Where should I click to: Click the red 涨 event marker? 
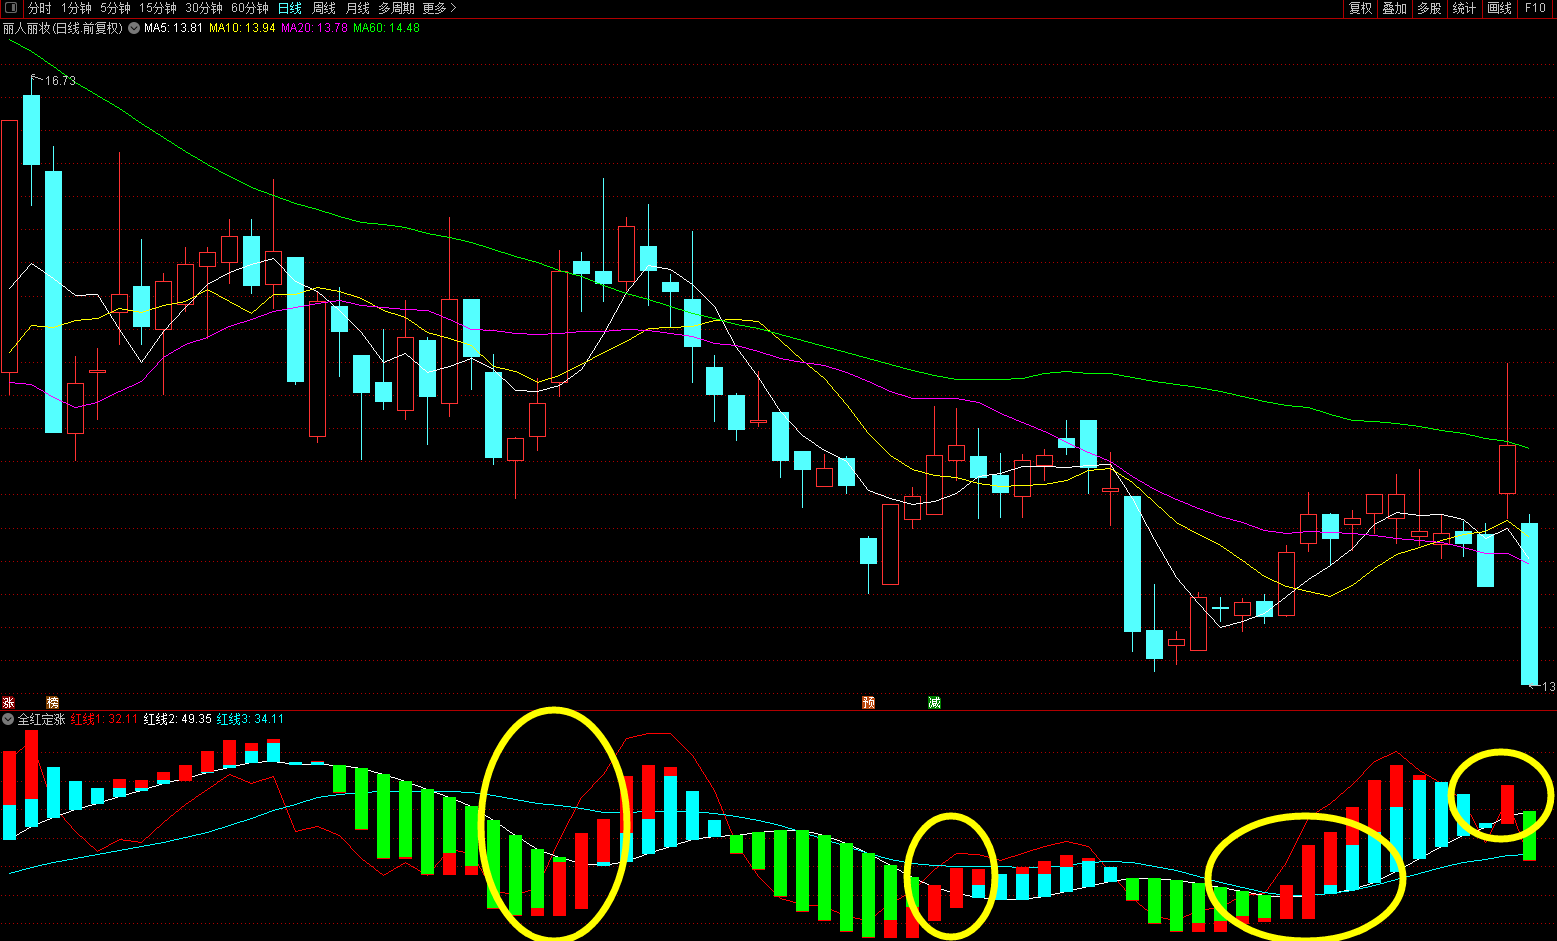point(8,703)
